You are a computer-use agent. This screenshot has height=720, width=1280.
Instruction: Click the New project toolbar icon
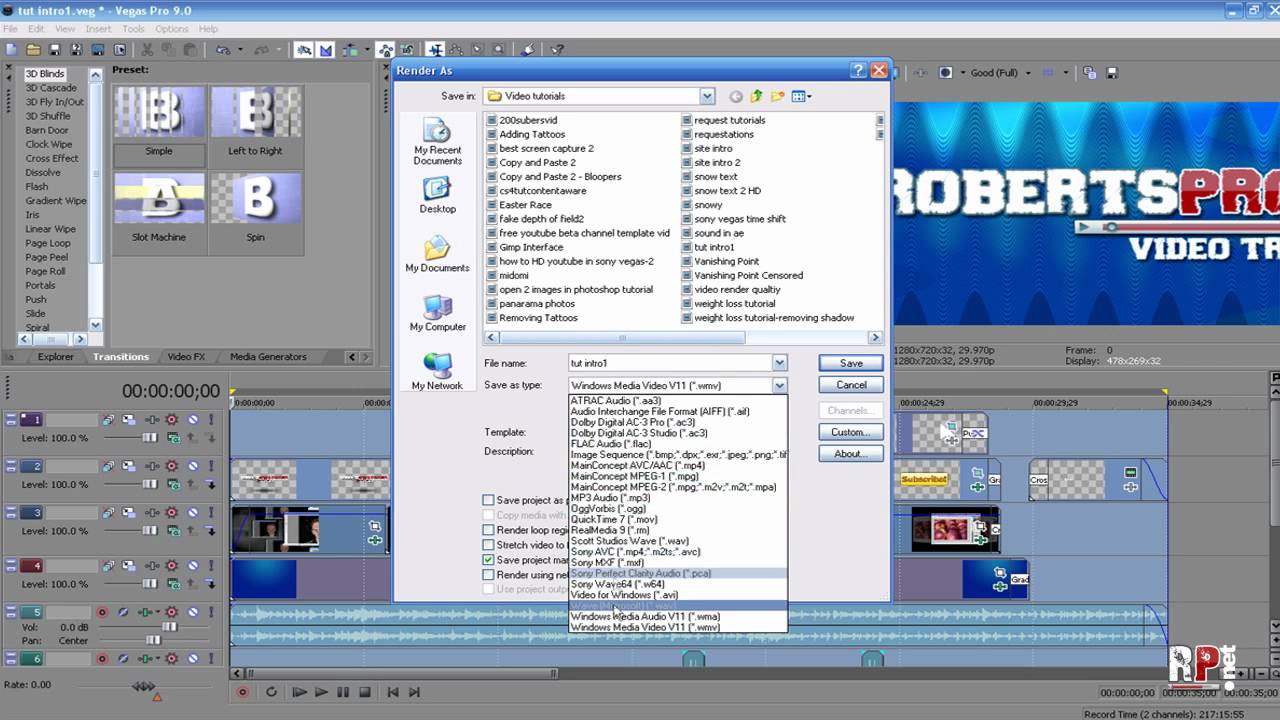pos(11,49)
